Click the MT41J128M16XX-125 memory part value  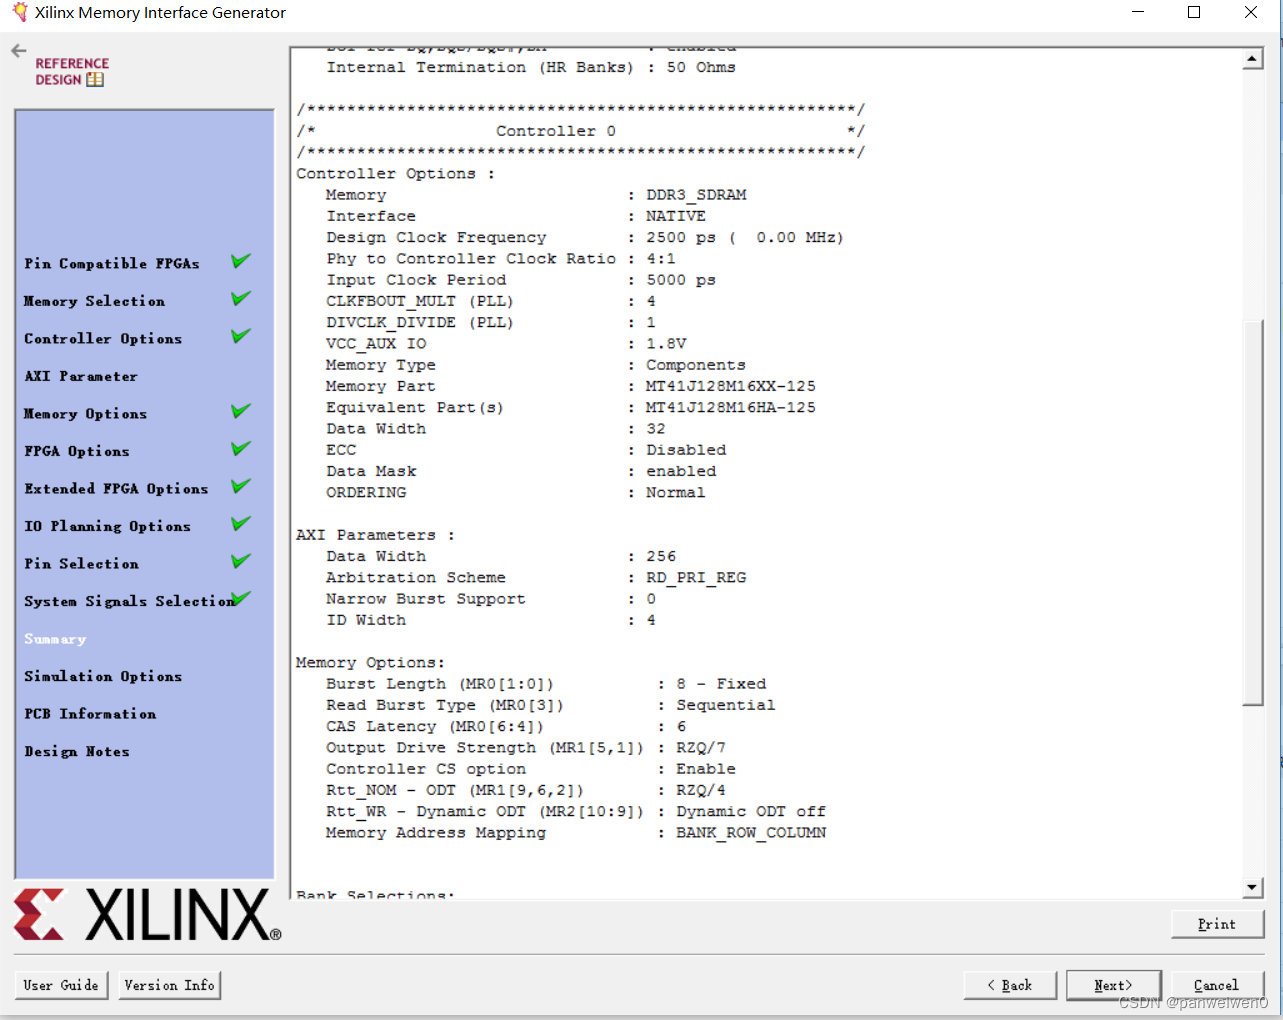(731, 386)
